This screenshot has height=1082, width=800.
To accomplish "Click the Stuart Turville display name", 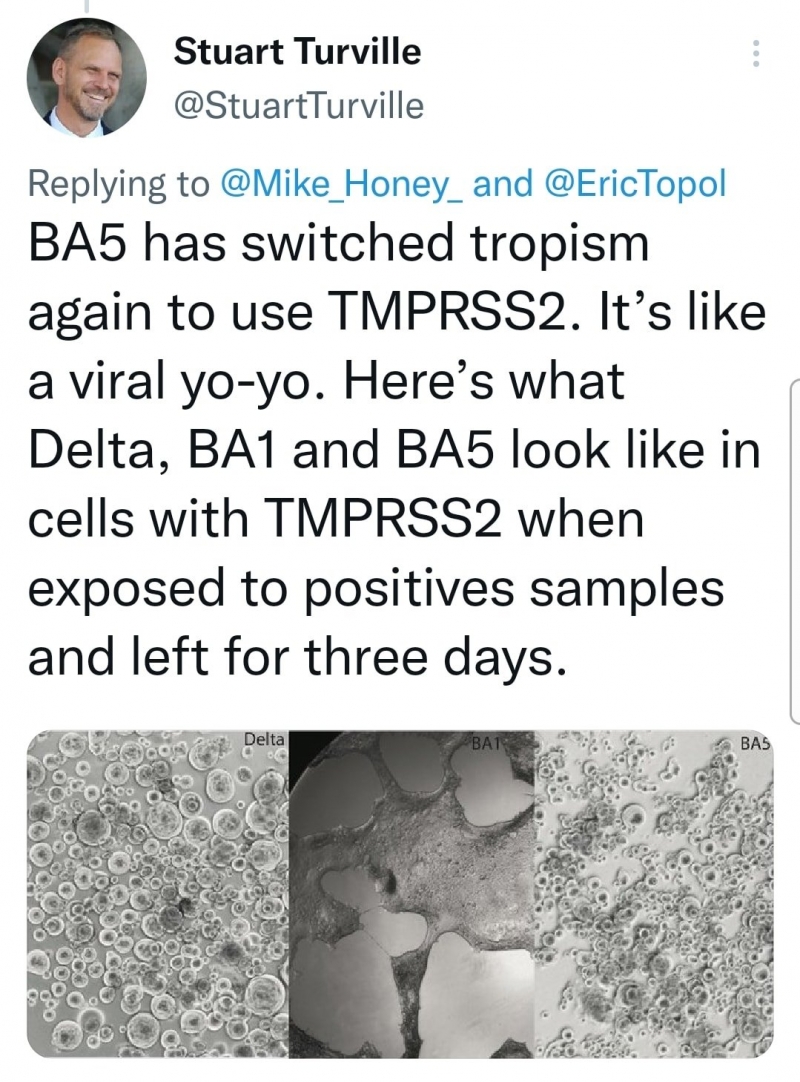I will tap(297, 52).
